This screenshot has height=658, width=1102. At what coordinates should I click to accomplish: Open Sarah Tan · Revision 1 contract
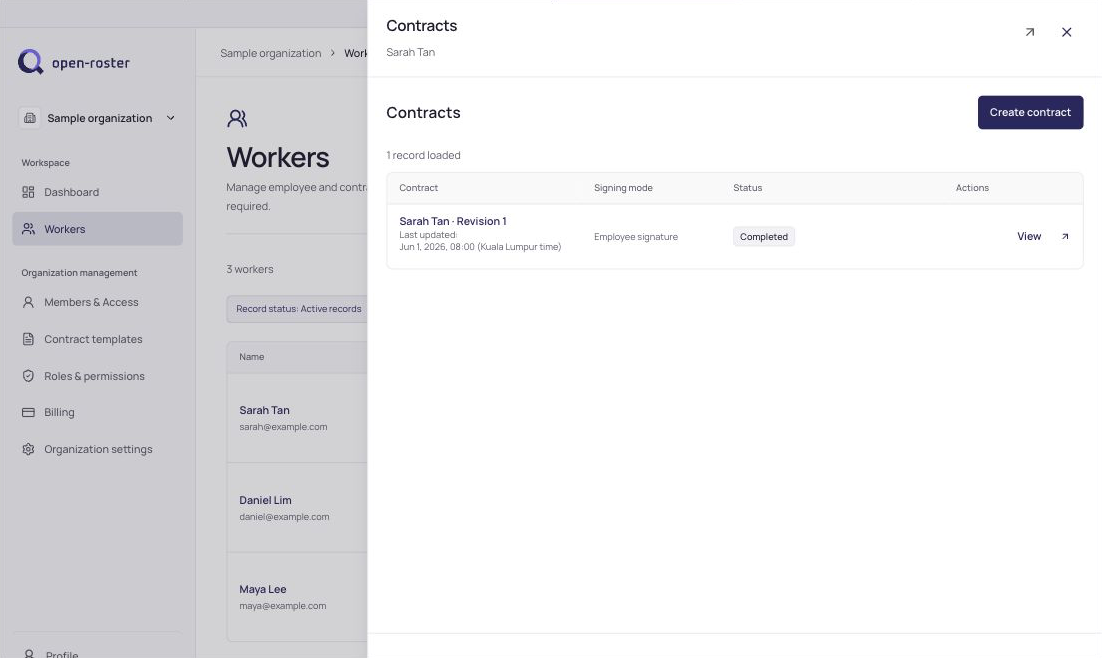(x=453, y=221)
